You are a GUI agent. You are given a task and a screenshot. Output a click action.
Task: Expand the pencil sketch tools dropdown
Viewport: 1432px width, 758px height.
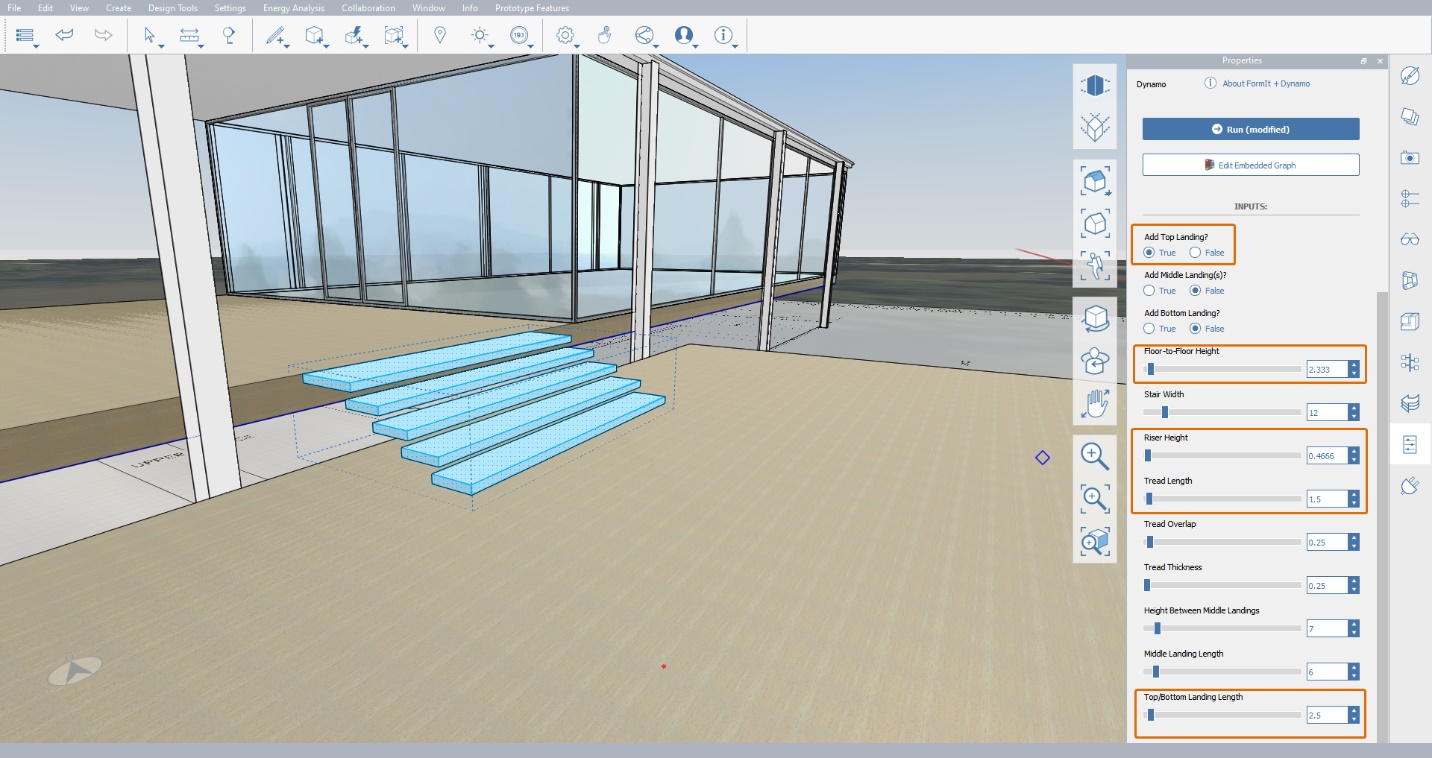pos(286,46)
